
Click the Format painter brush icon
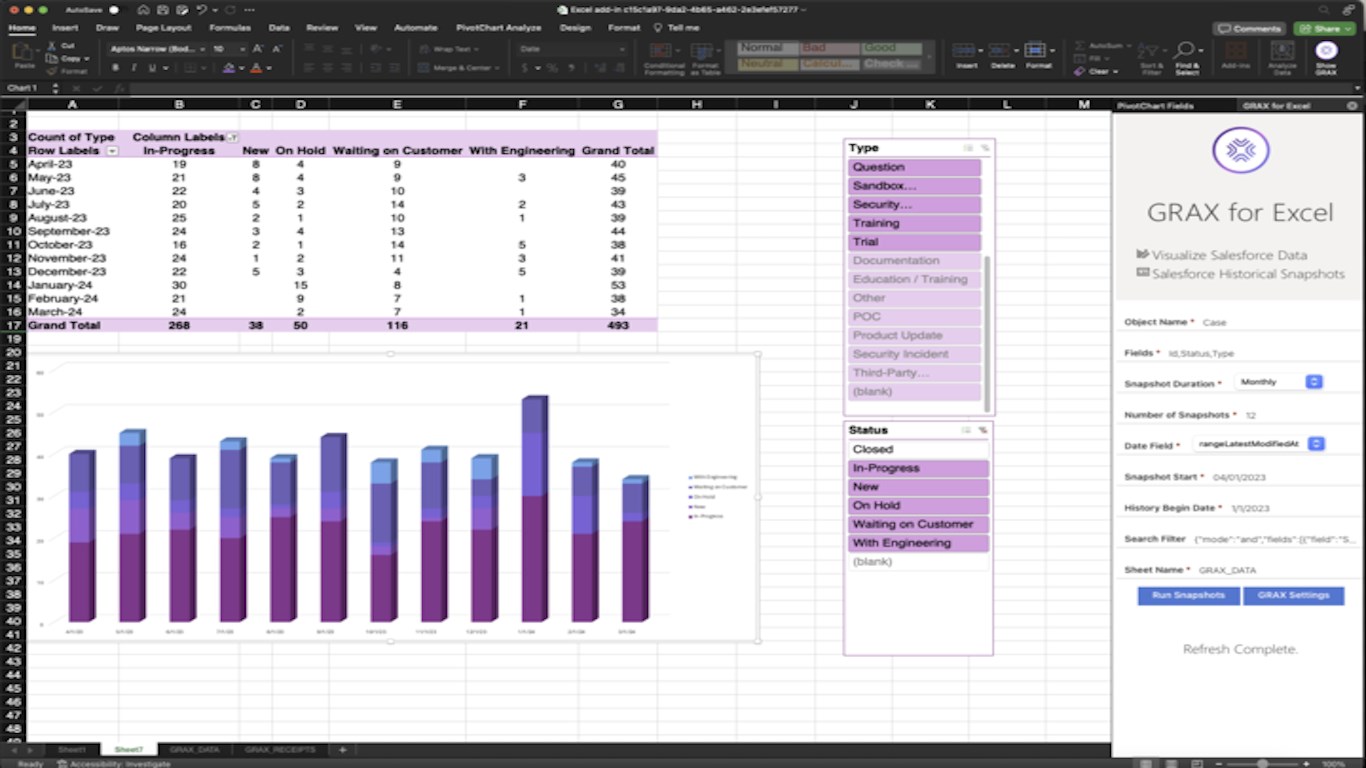pos(50,71)
